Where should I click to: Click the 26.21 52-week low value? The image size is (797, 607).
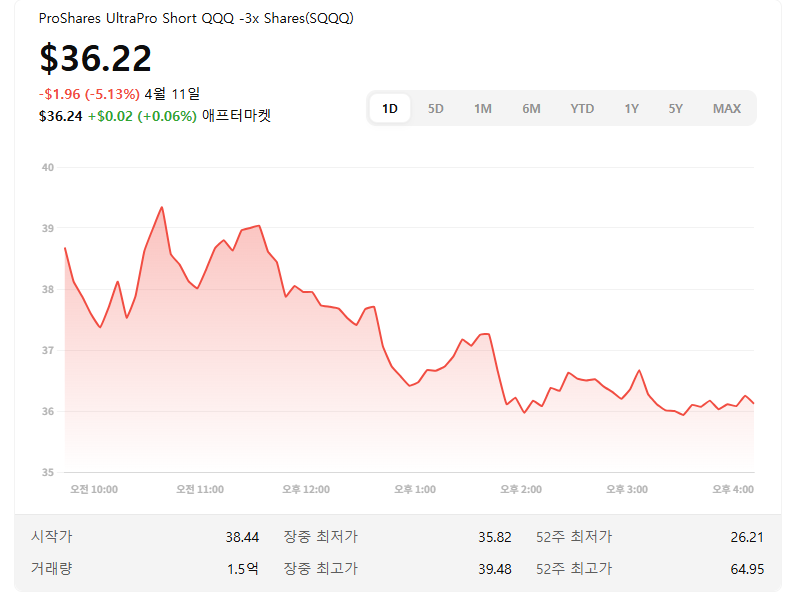(747, 537)
